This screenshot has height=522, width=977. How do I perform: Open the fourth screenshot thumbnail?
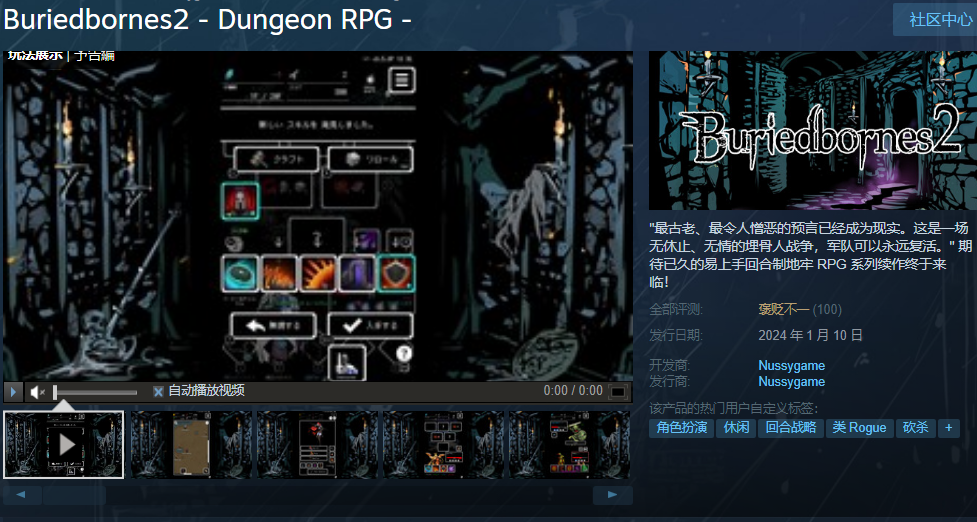click(x=443, y=445)
